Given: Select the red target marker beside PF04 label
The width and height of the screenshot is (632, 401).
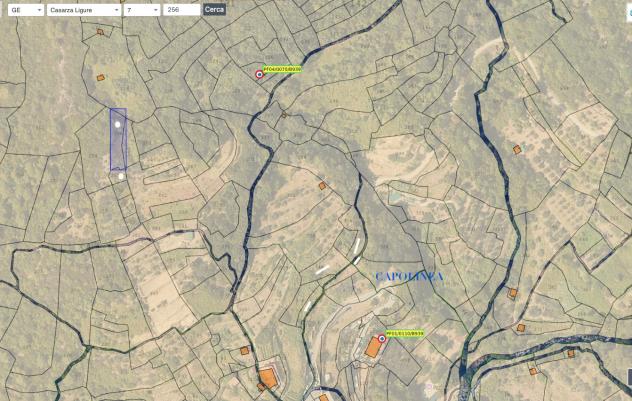Looking at the screenshot, I should (259, 74).
